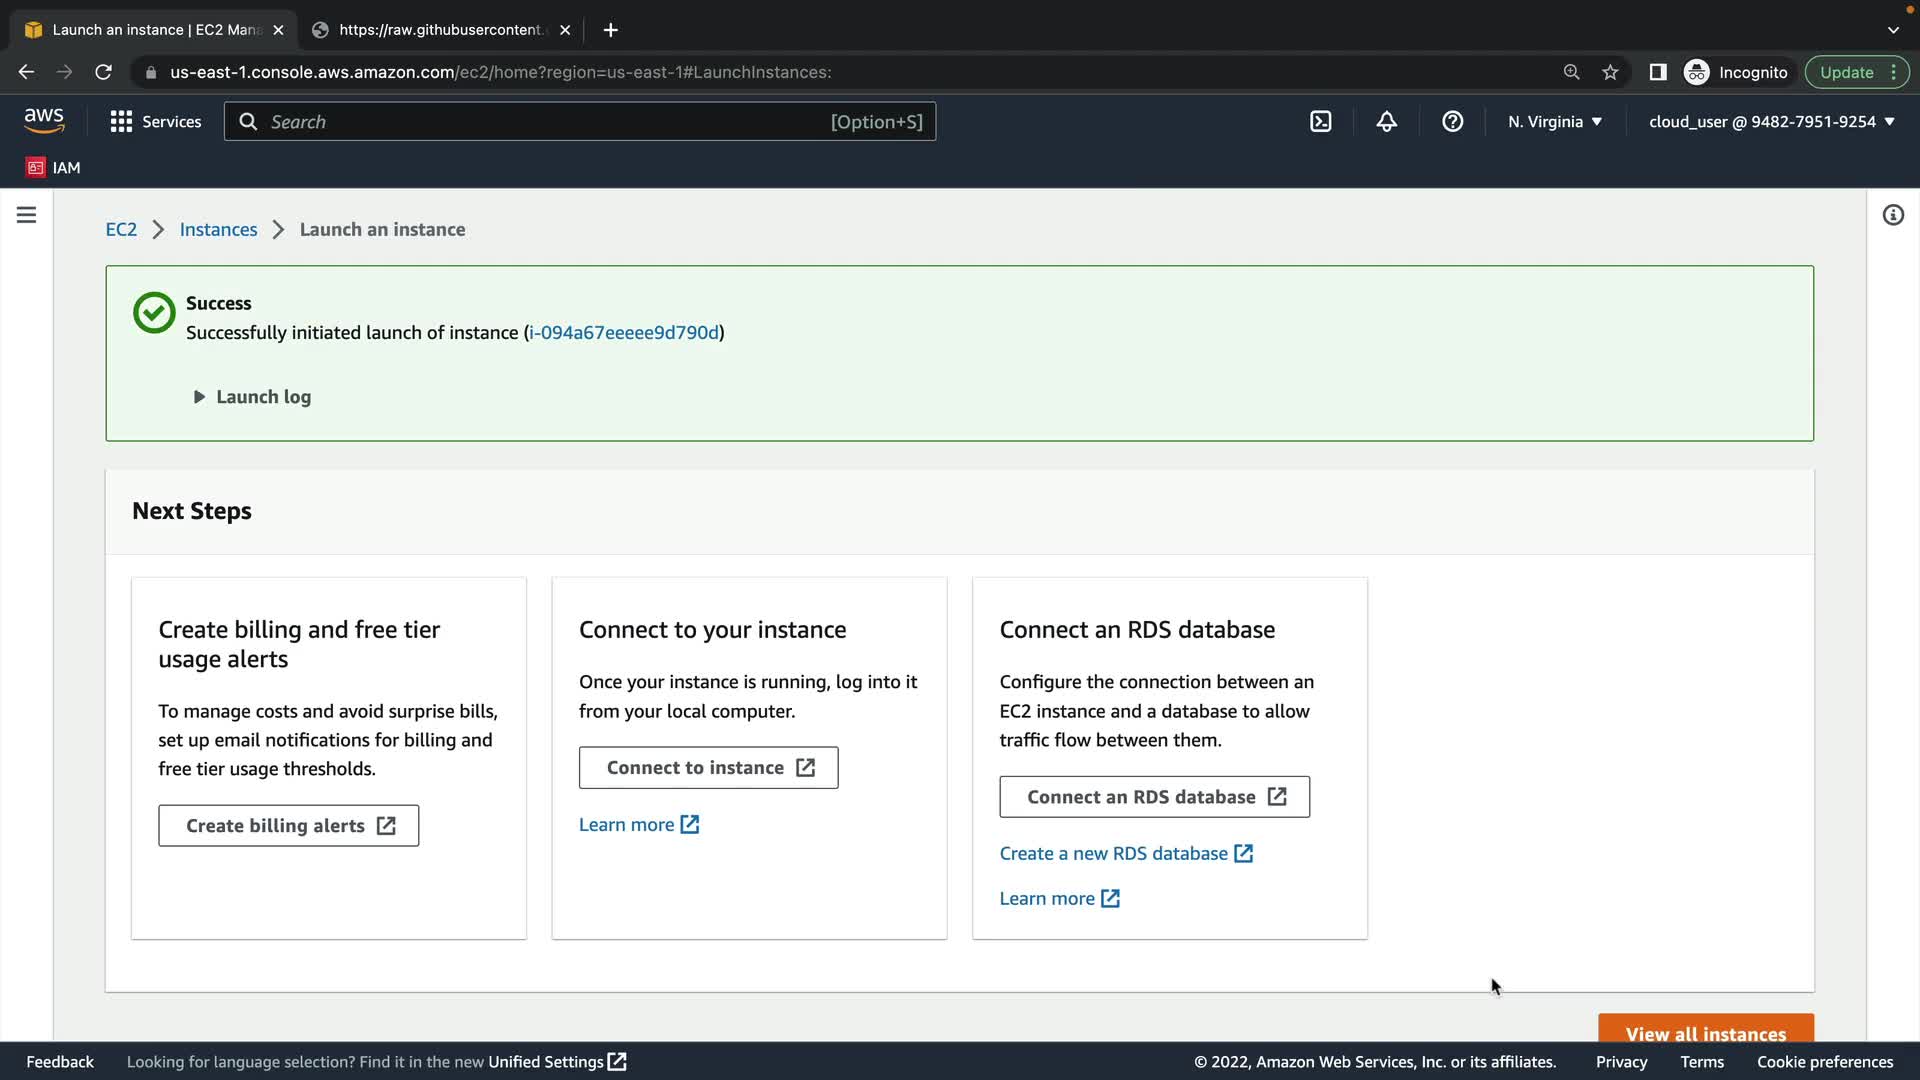
Task: Open the cloud_user account dropdown
Action: (1771, 122)
